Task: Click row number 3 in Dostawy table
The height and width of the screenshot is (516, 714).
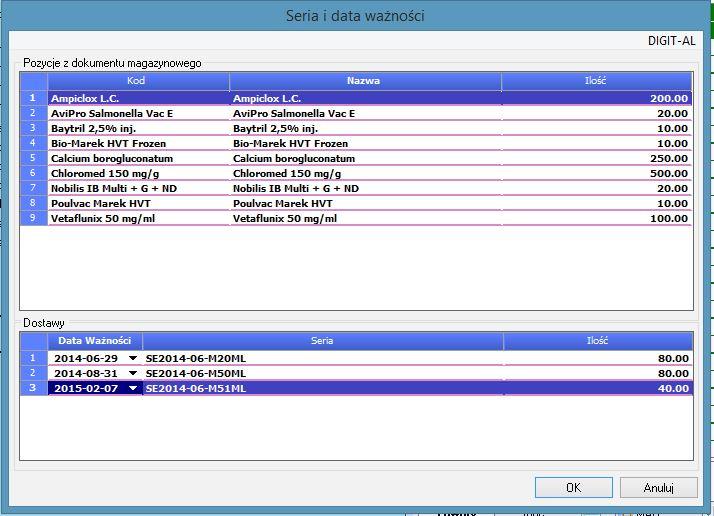Action: point(33,388)
